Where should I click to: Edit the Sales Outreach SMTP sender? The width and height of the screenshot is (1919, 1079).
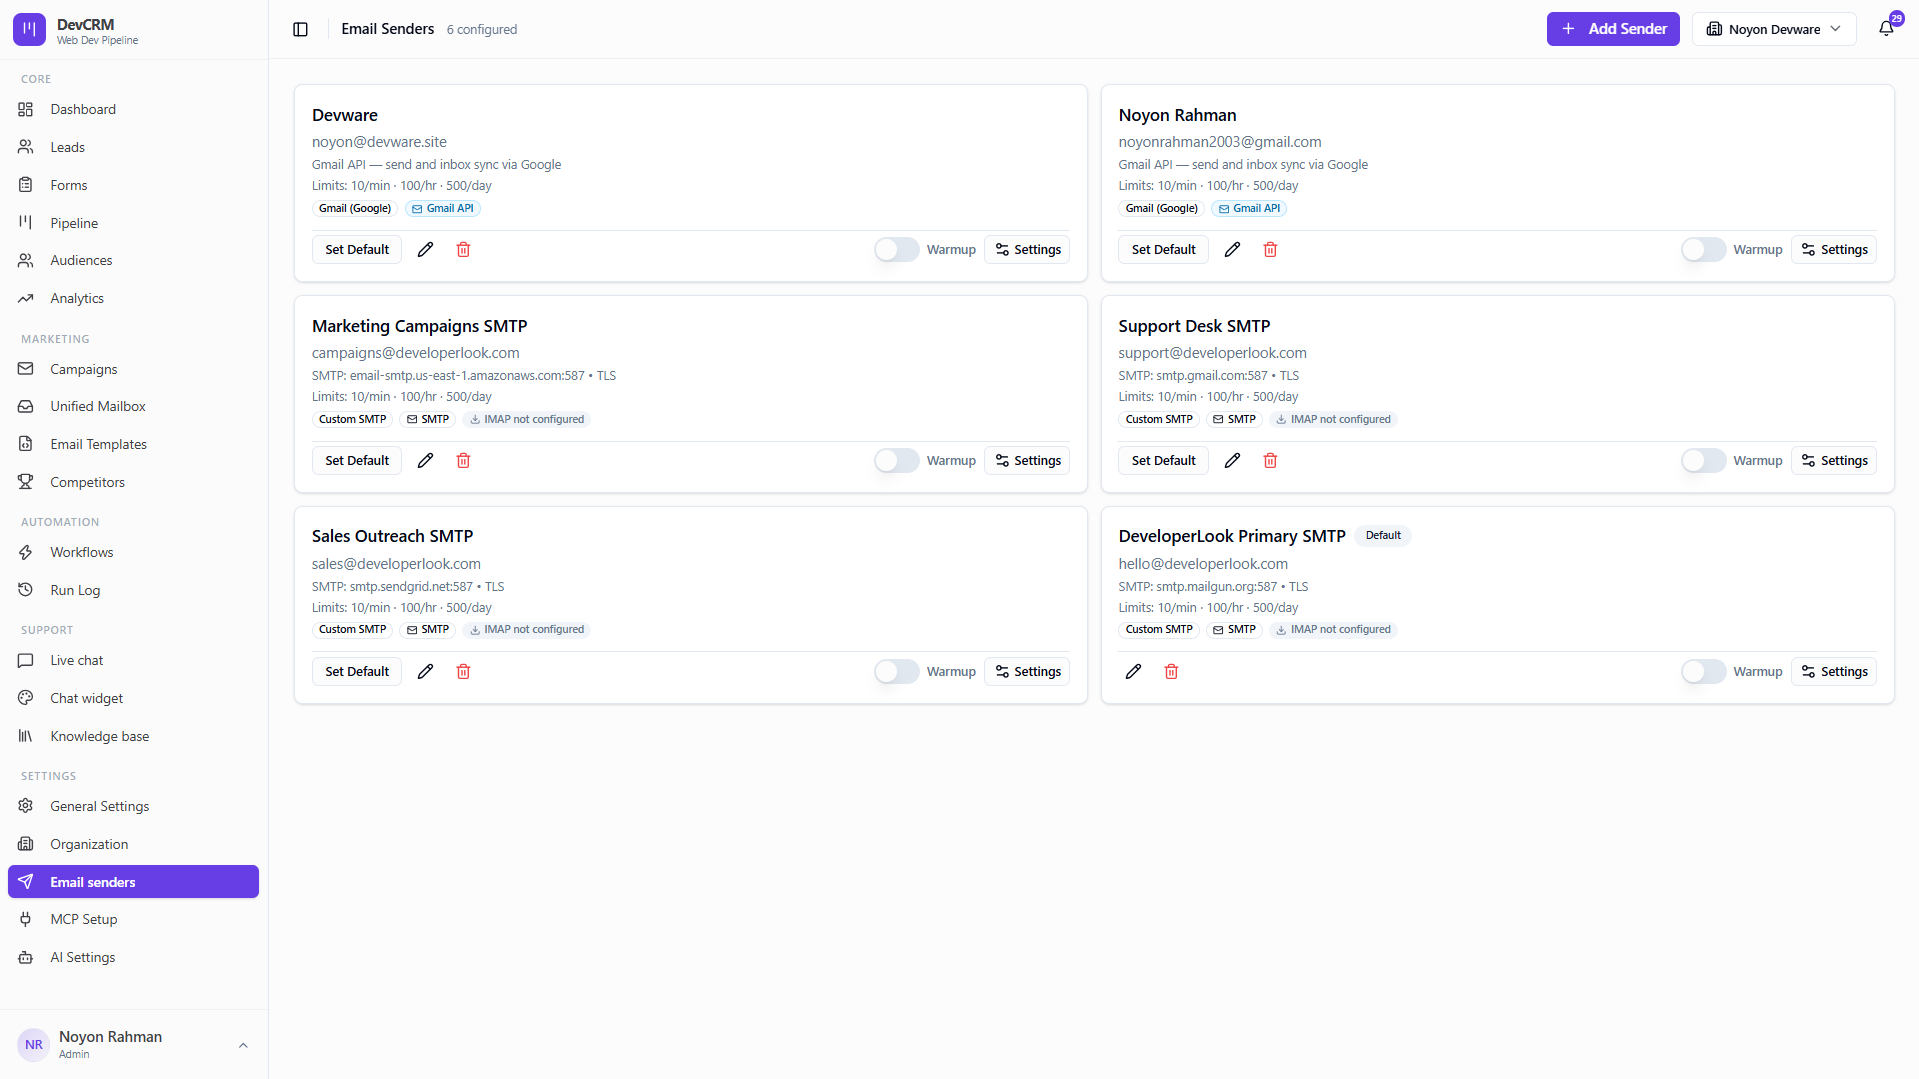(425, 672)
